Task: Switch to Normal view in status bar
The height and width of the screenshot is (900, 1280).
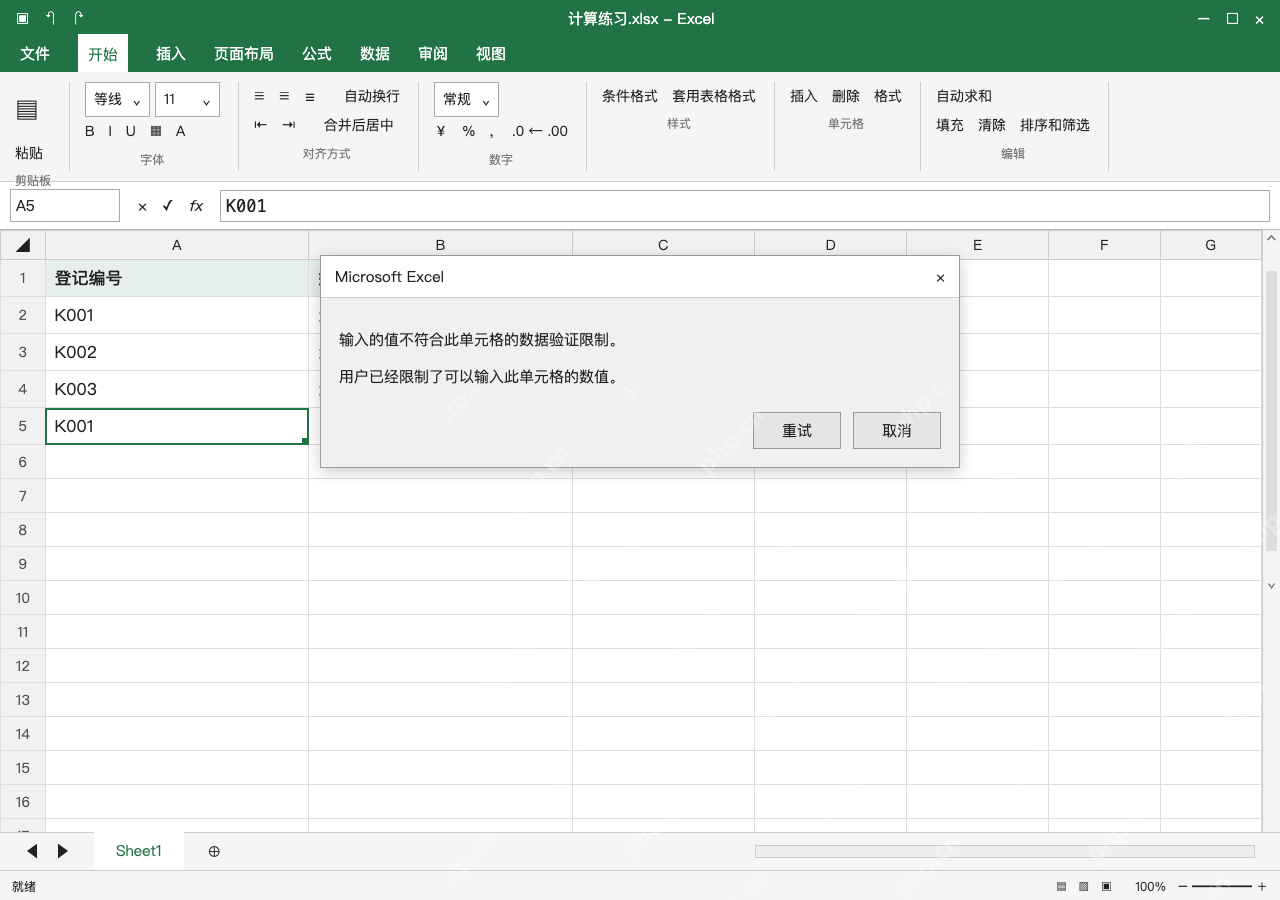Action: click(x=1061, y=886)
